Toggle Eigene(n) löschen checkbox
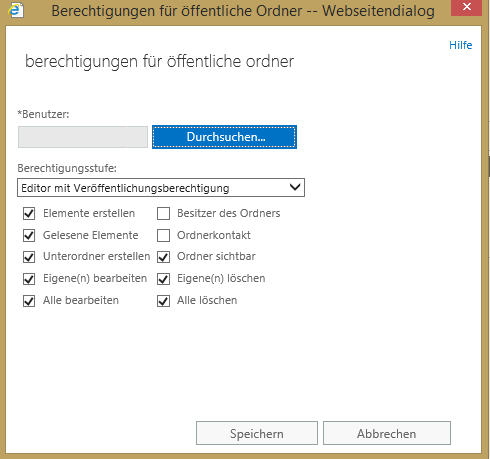 (163, 279)
